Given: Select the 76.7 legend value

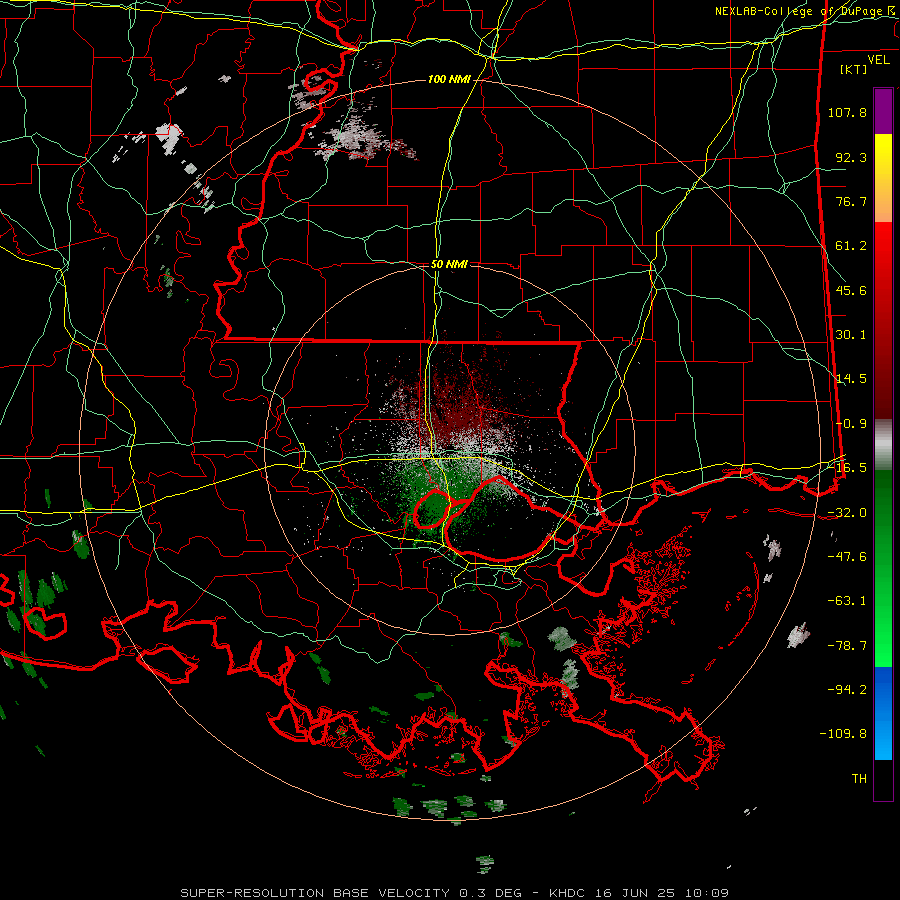Looking at the screenshot, I should 851,201.
